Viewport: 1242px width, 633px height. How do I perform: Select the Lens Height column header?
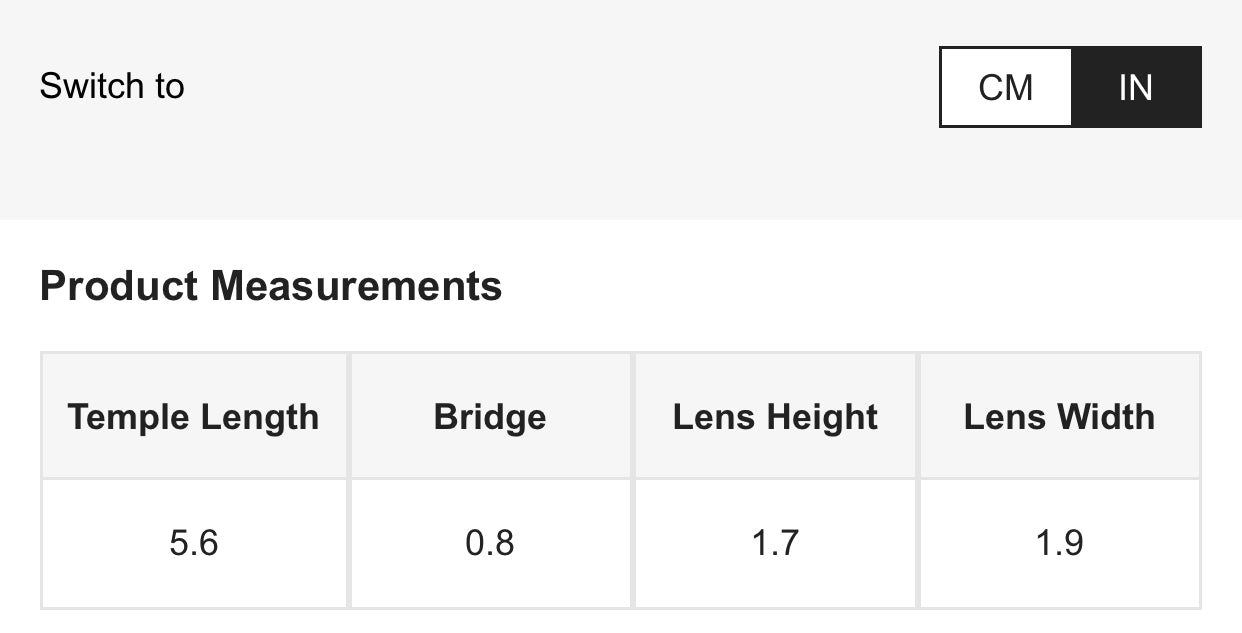click(x=775, y=416)
